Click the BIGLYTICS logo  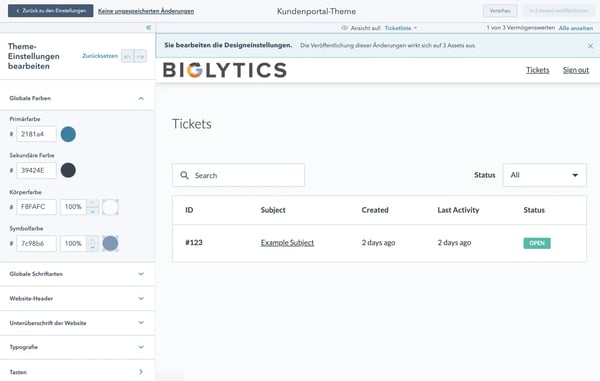point(225,70)
